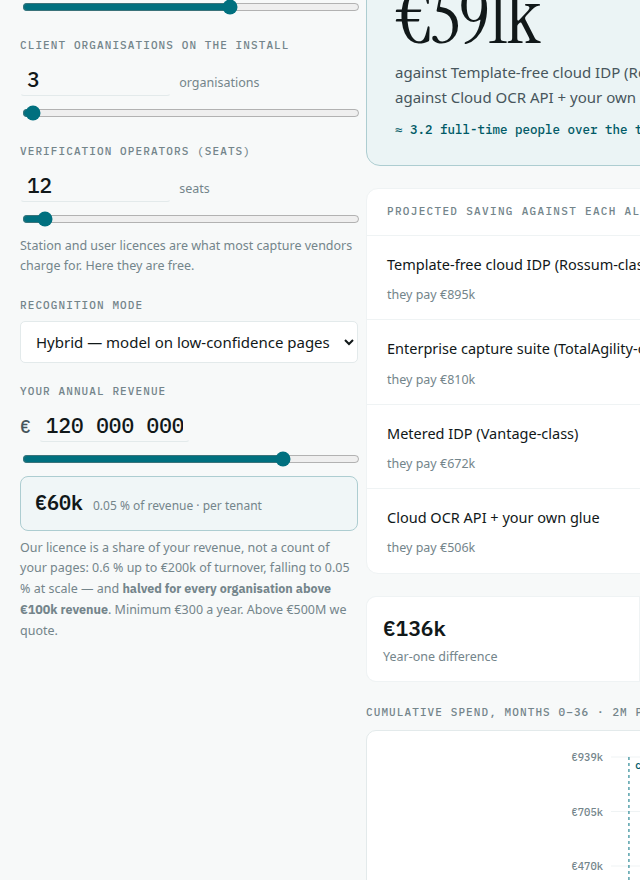Viewport: 640px width, 880px height.
Task: Click the annual revenue input field
Action: [x=115, y=426]
